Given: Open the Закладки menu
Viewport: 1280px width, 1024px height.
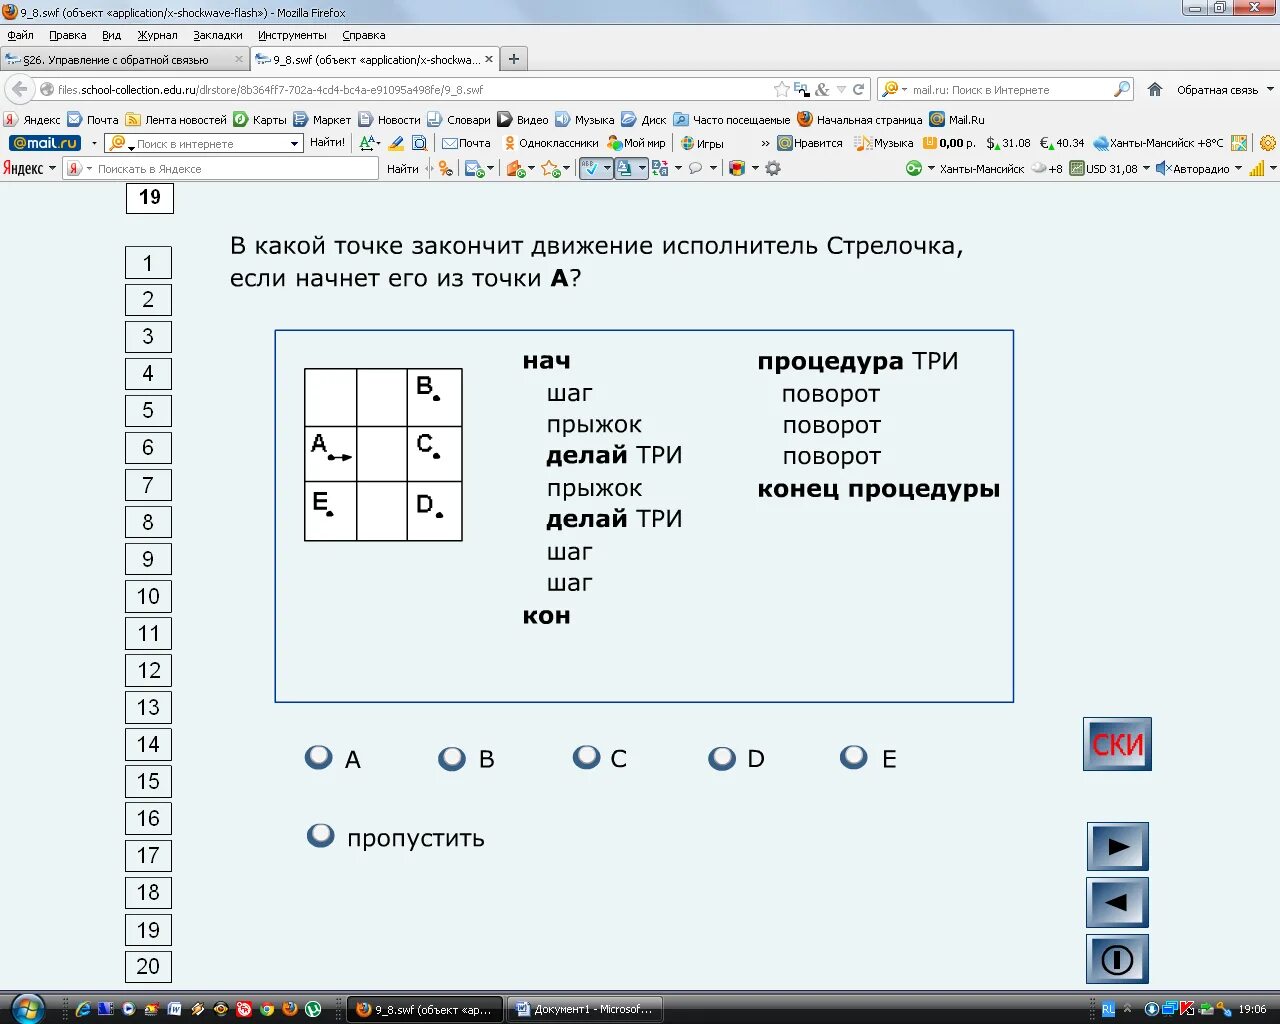Looking at the screenshot, I should coord(217,35).
